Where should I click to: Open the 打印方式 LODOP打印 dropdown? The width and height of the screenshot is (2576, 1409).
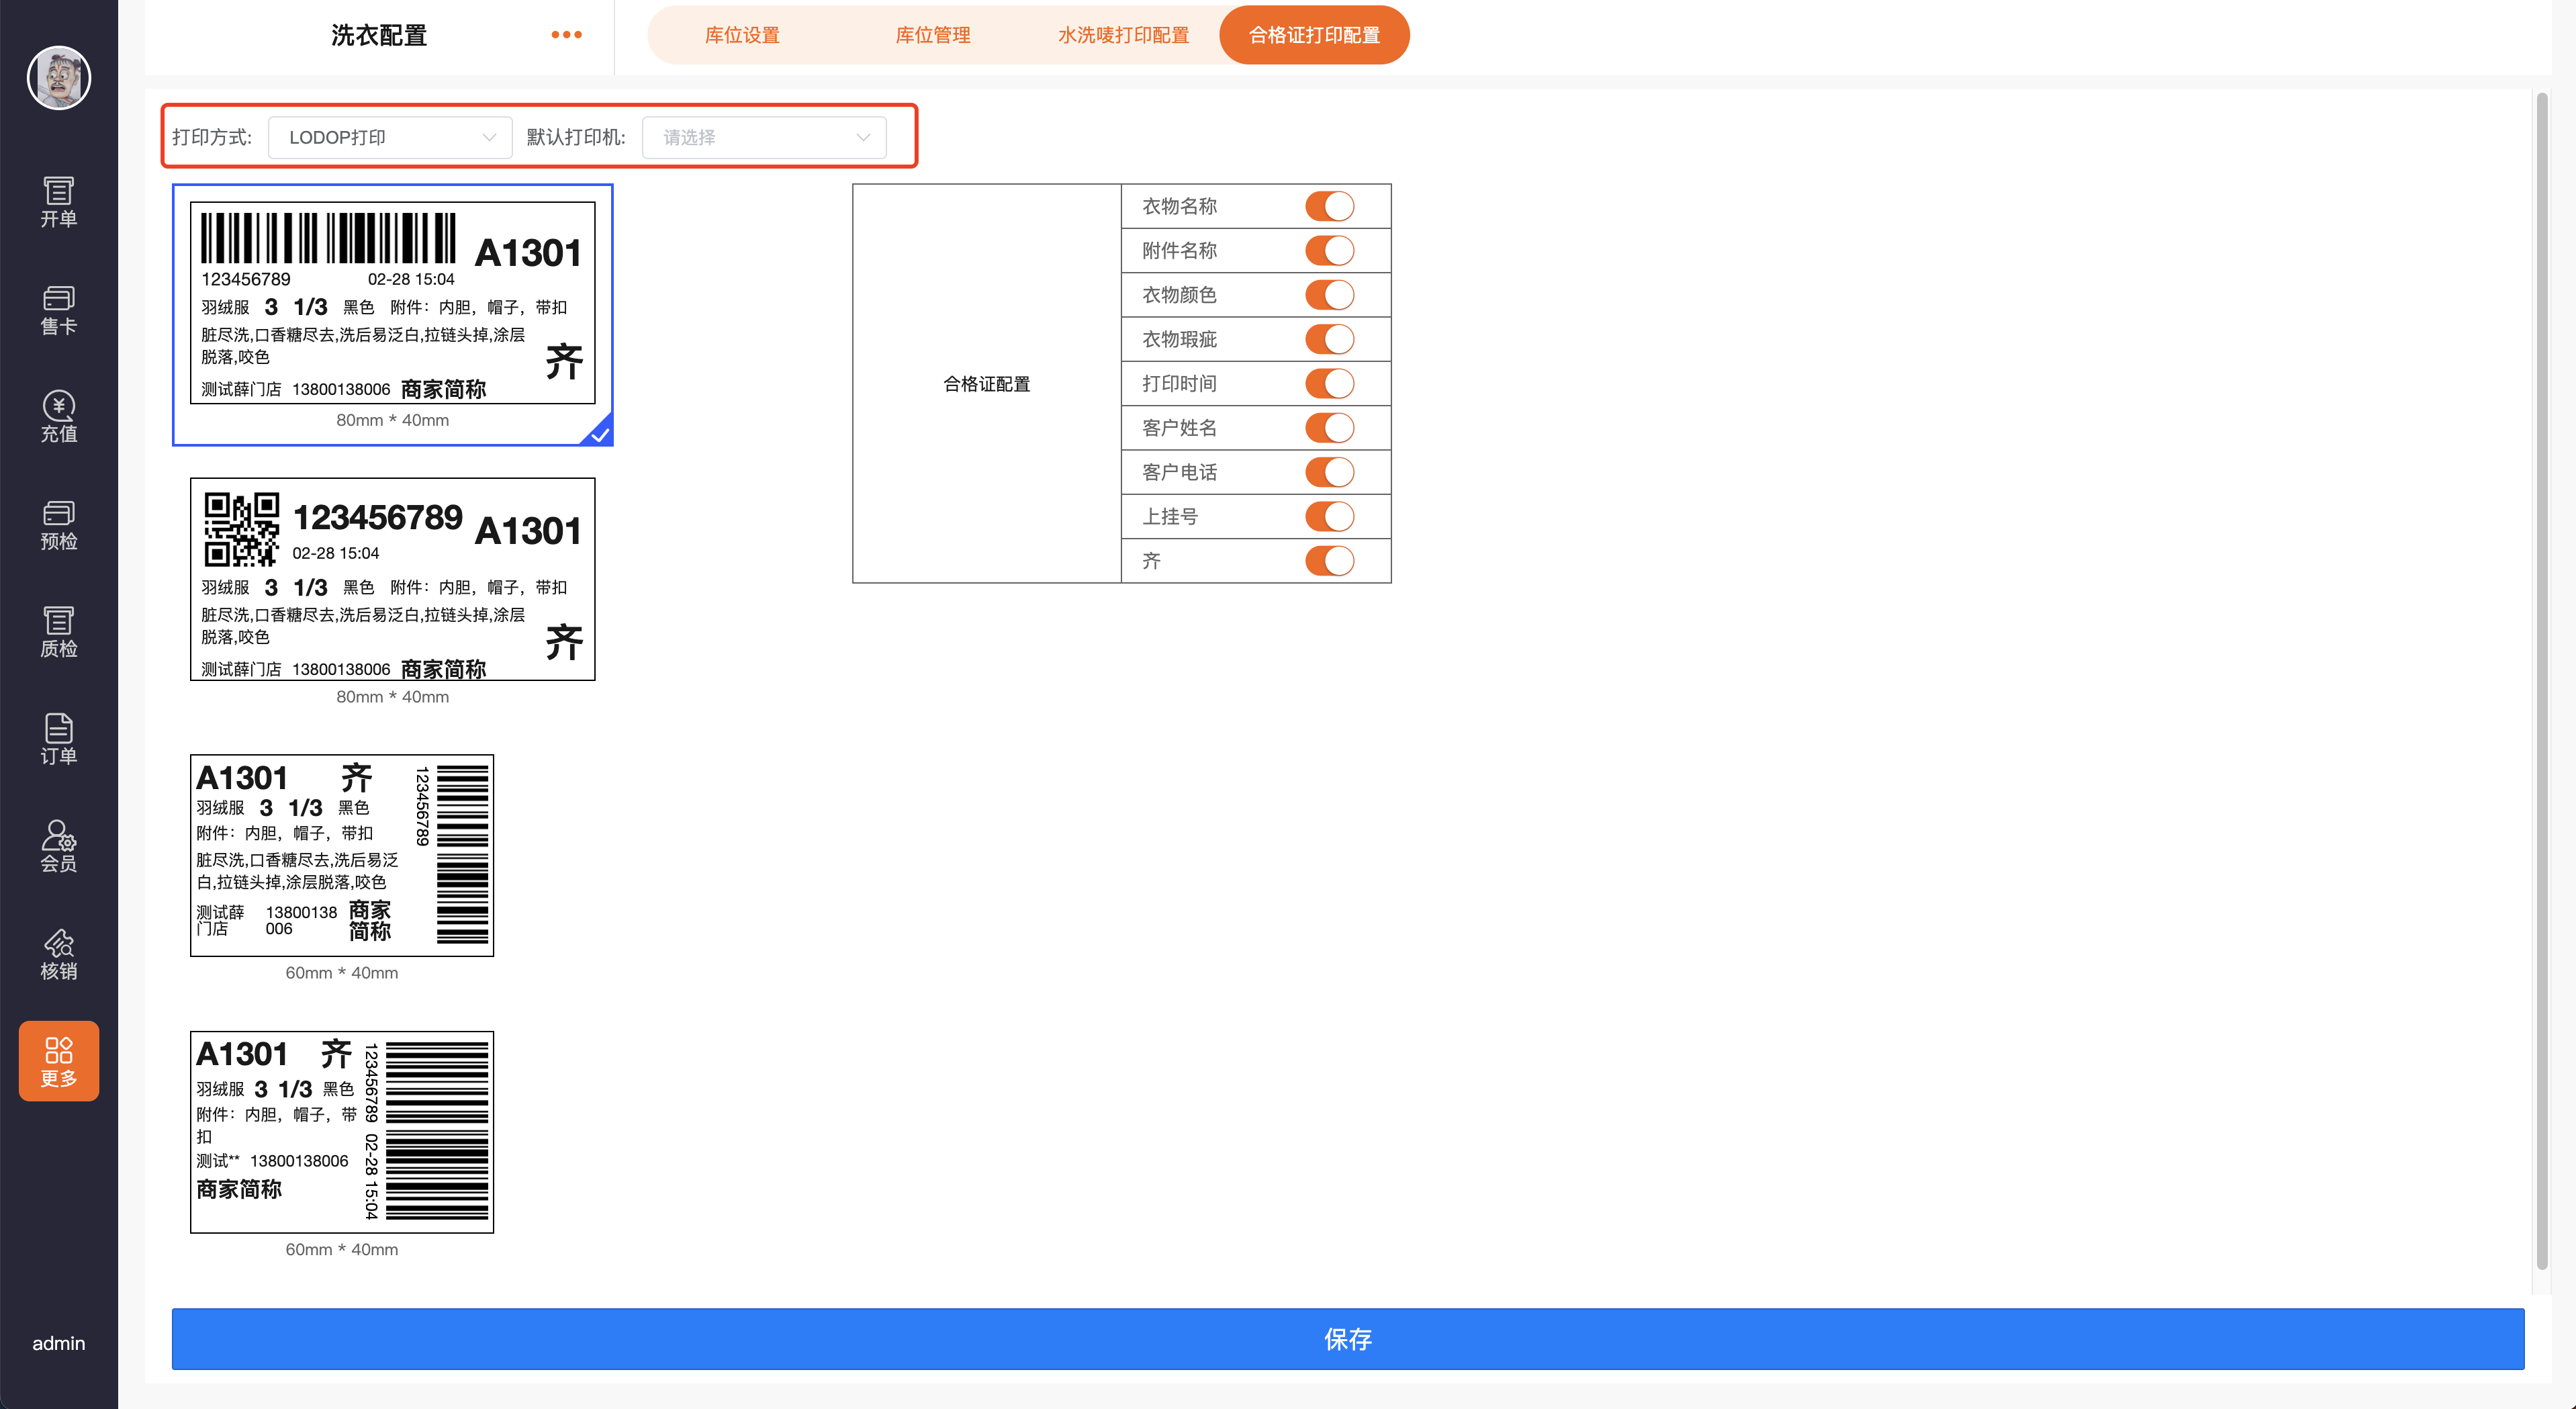pyautogui.click(x=390, y=137)
